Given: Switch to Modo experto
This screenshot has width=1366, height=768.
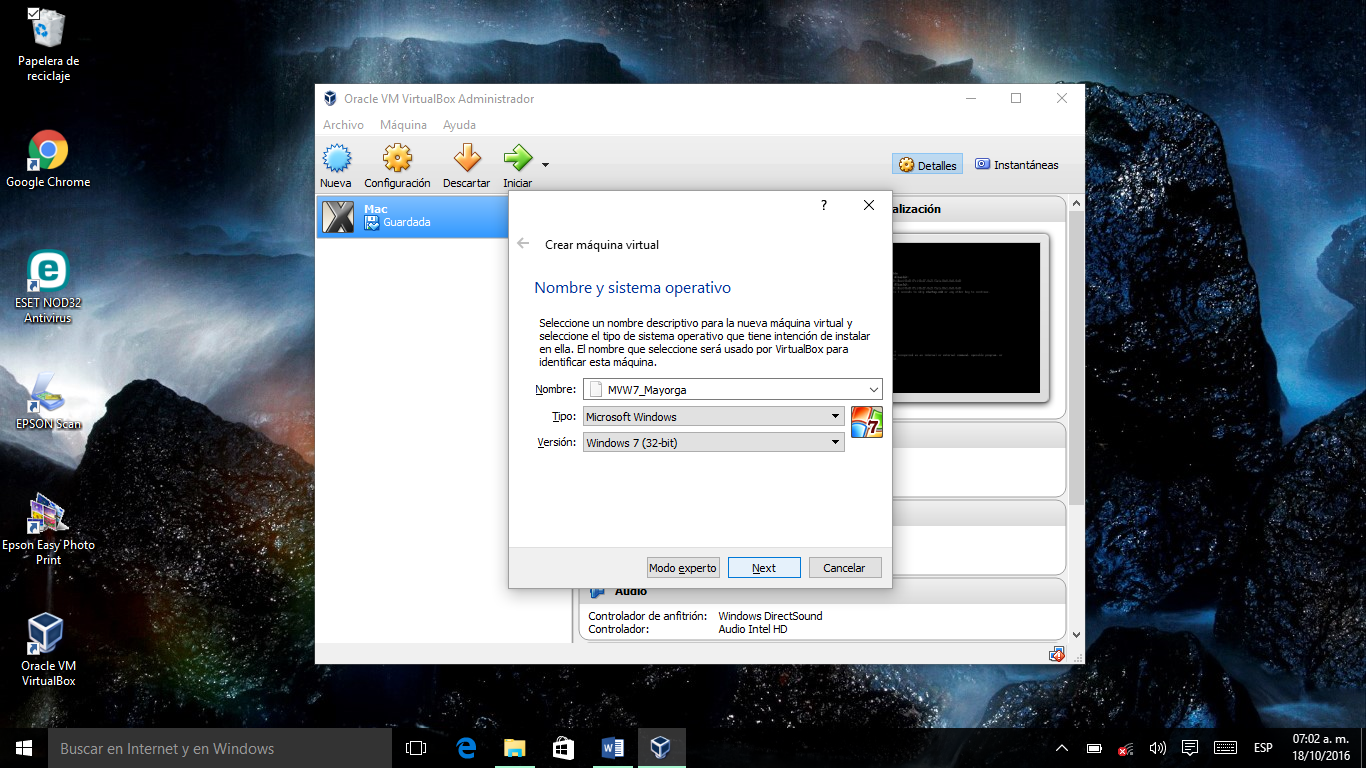Looking at the screenshot, I should click(x=683, y=567).
